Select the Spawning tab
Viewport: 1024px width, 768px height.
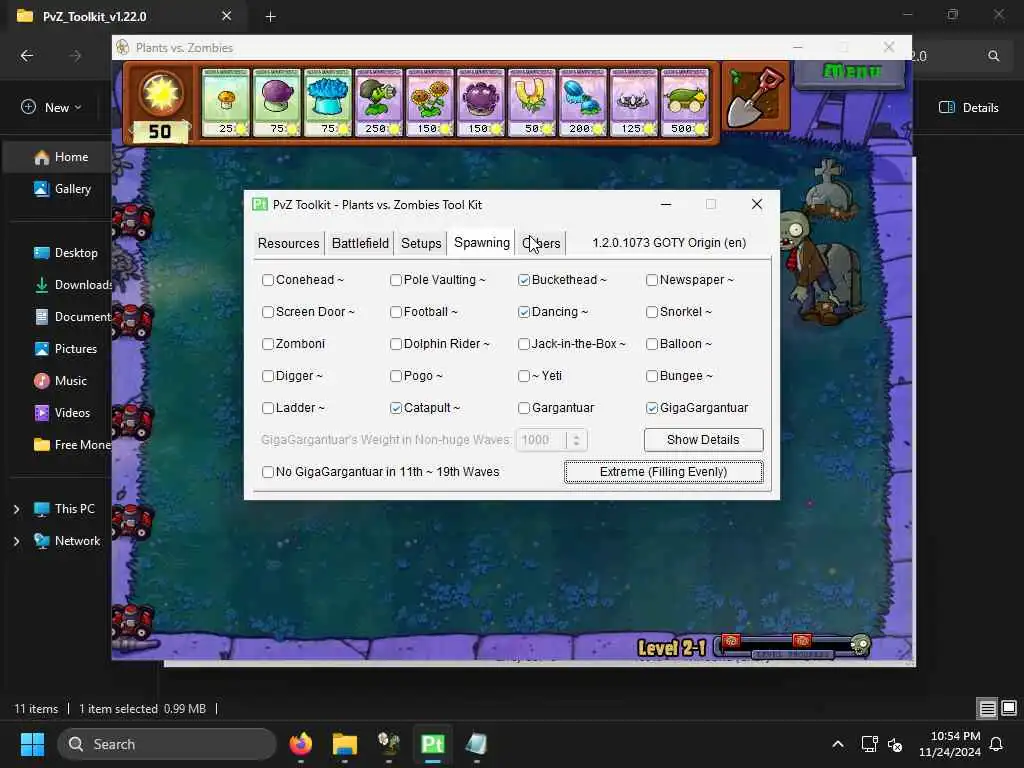482,242
